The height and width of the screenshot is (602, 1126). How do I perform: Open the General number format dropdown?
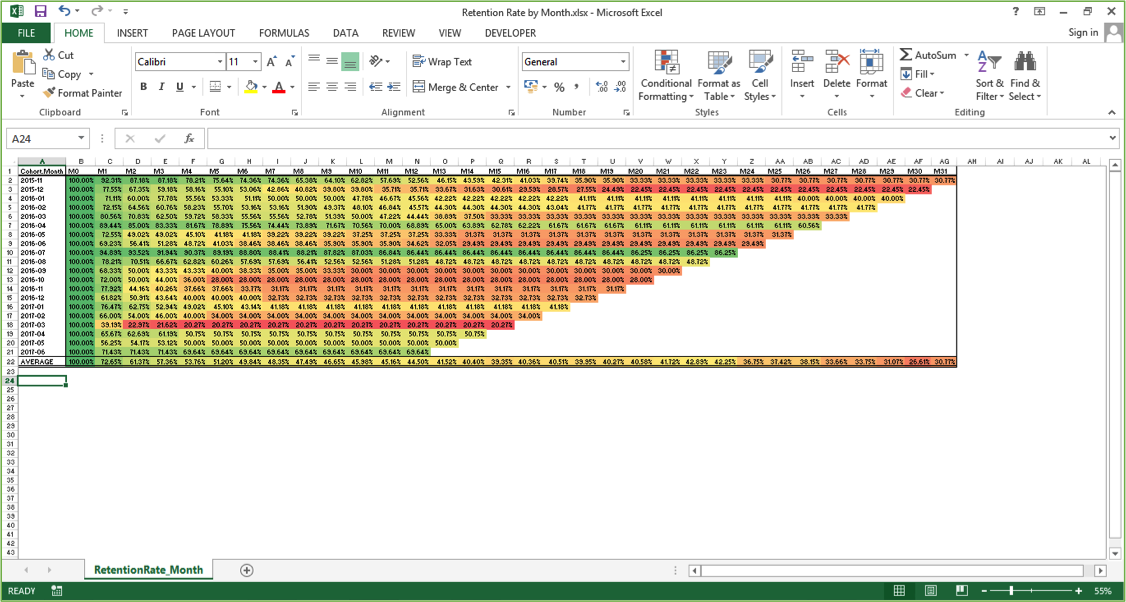(x=623, y=62)
